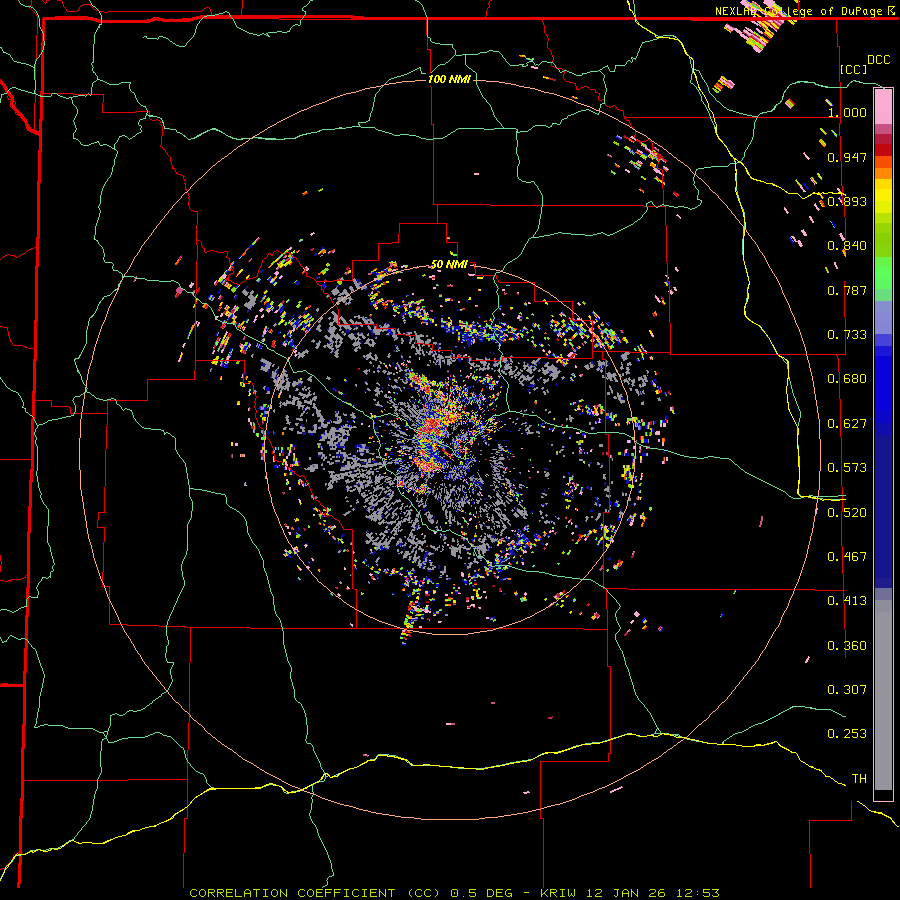The image size is (900, 900).
Task: Click the DCC label above the color scale
Action: click(878, 60)
